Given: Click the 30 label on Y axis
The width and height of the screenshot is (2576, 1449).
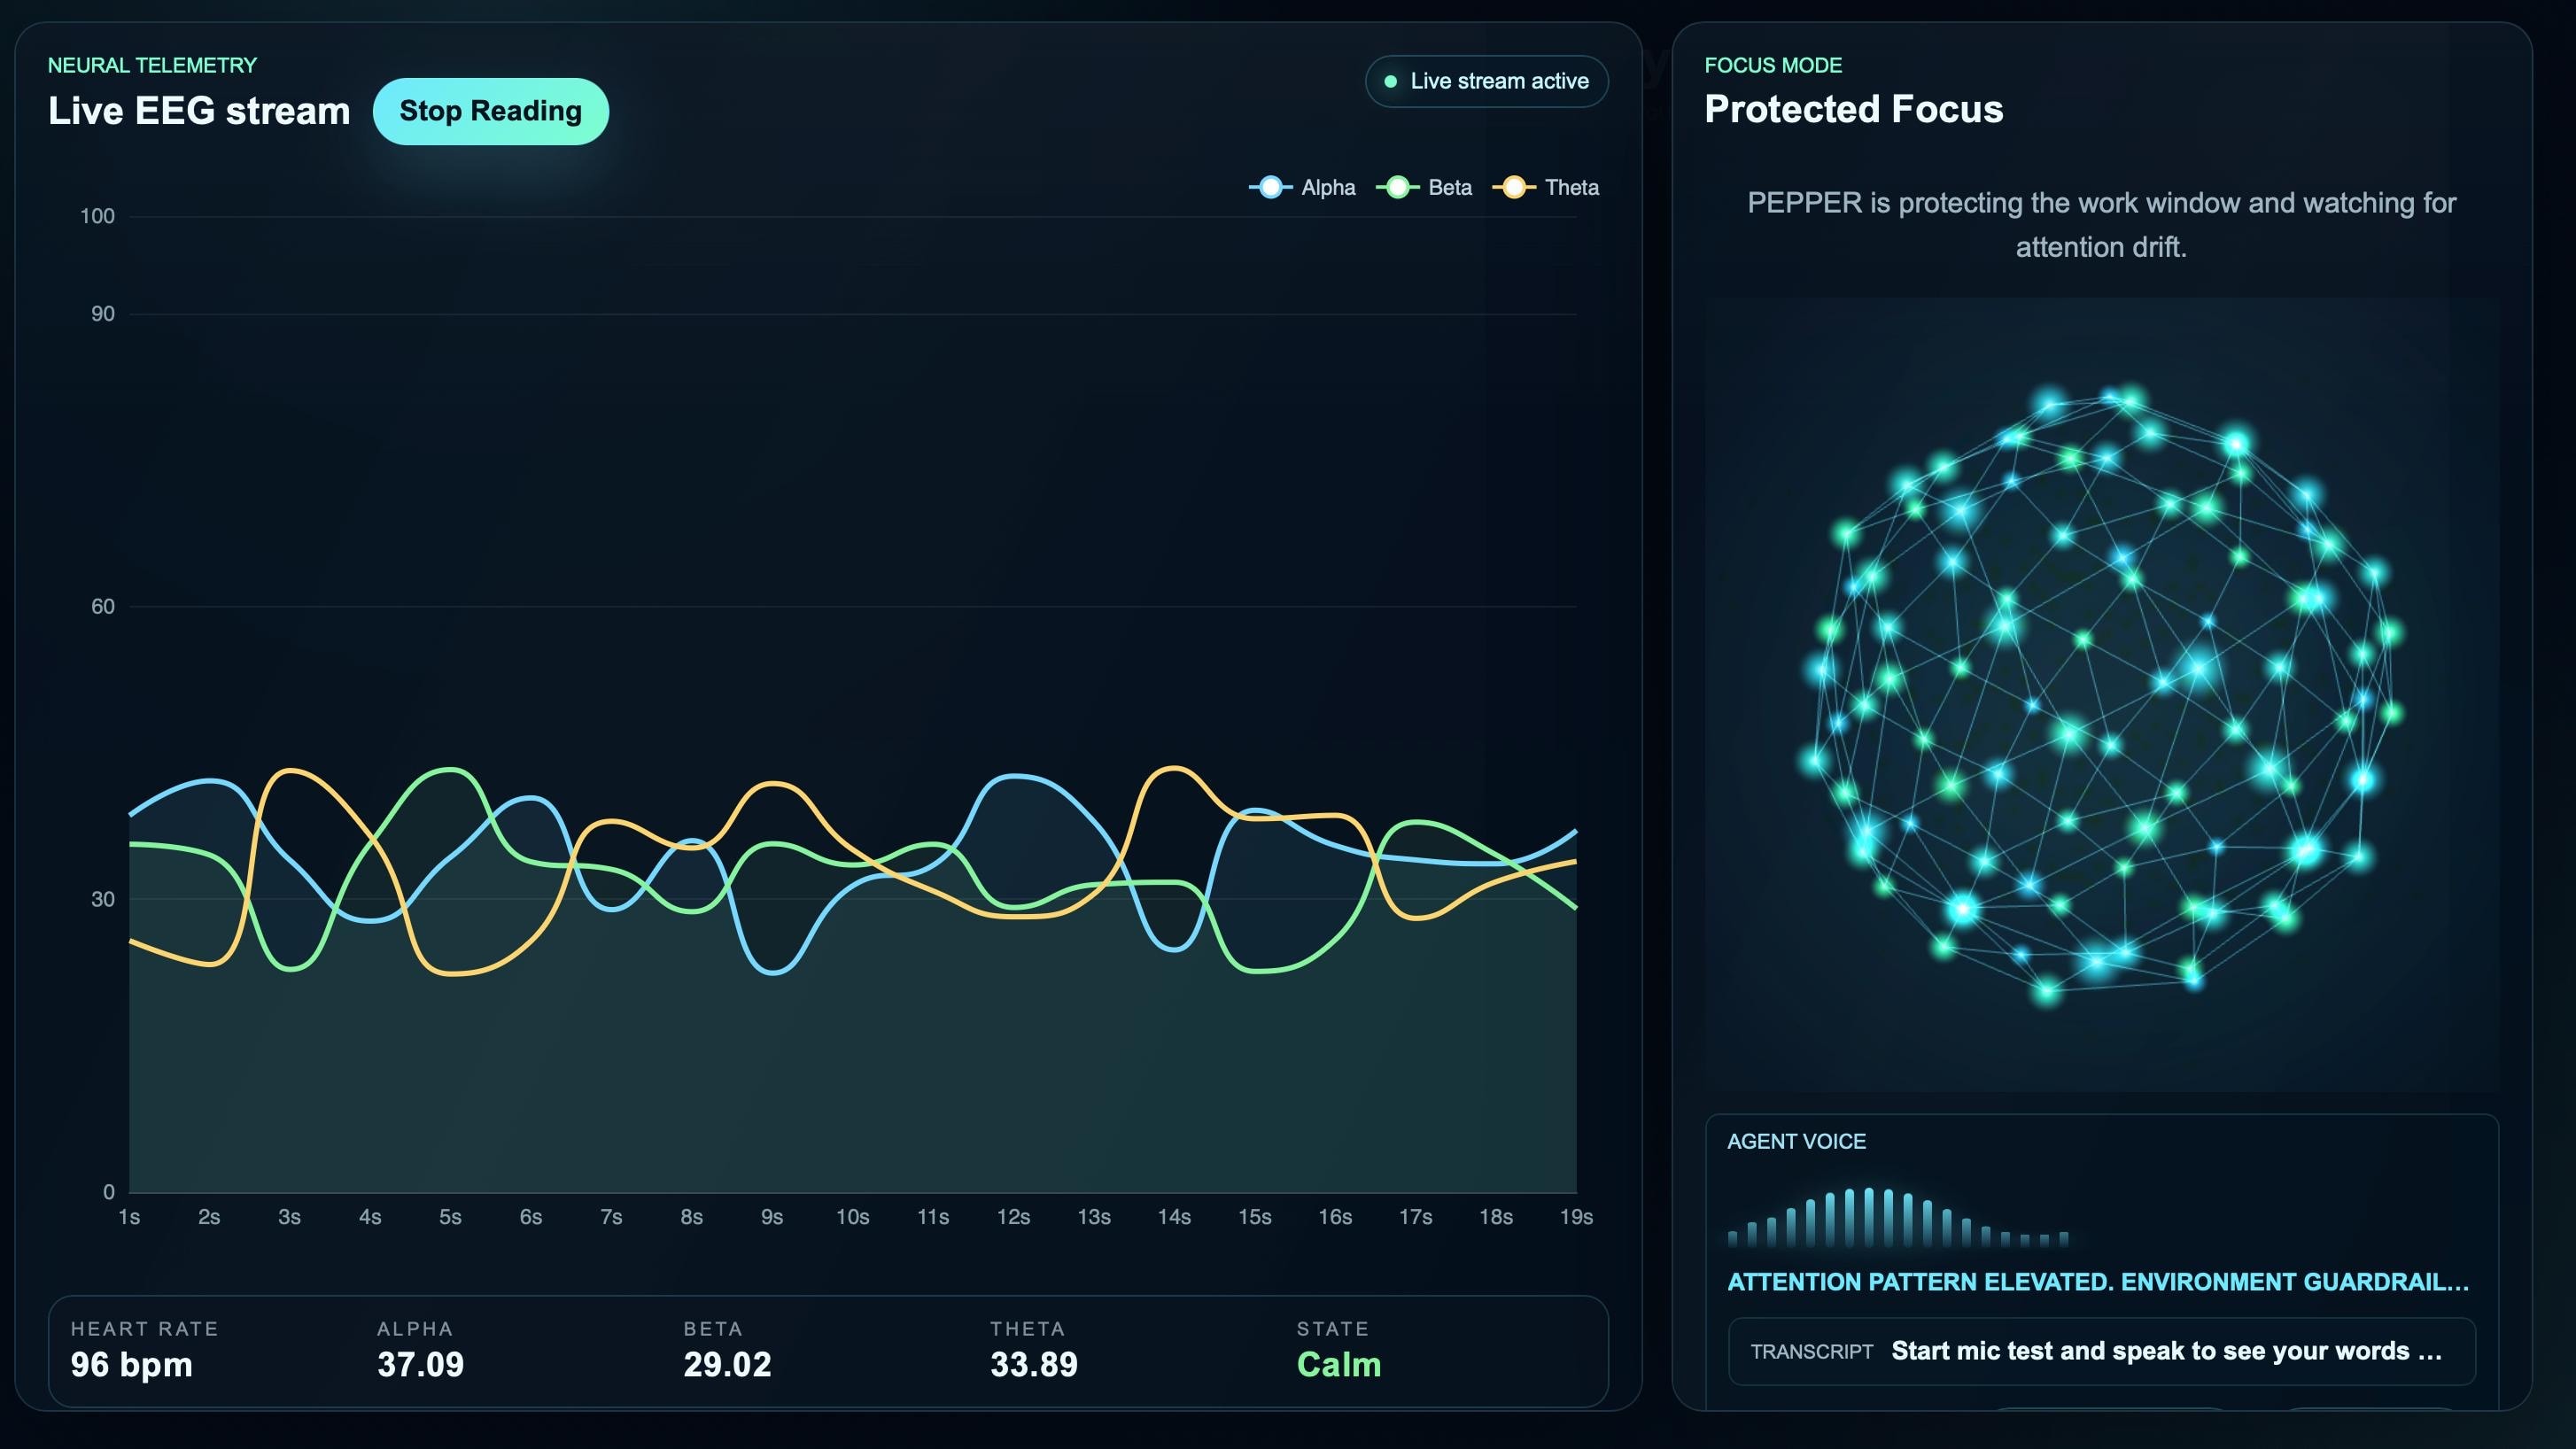Looking at the screenshot, I should pyautogui.click(x=102, y=899).
